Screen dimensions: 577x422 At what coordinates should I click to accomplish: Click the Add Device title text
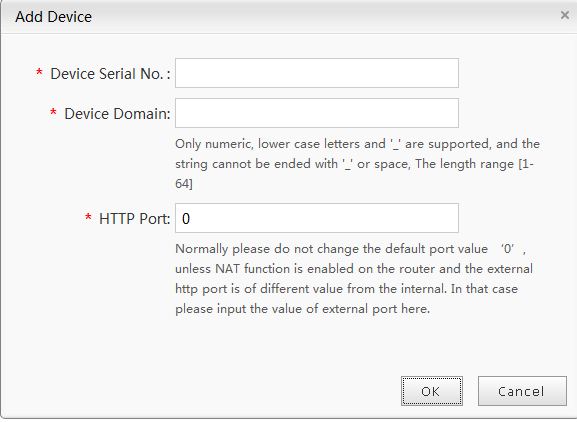[53, 17]
